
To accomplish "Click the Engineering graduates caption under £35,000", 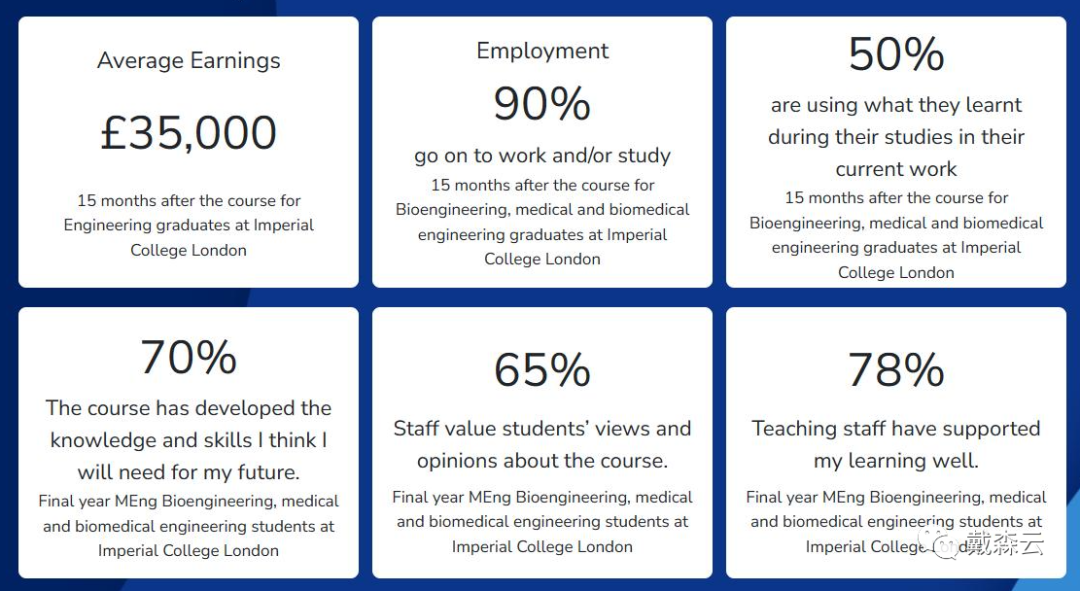I will point(189,225).
